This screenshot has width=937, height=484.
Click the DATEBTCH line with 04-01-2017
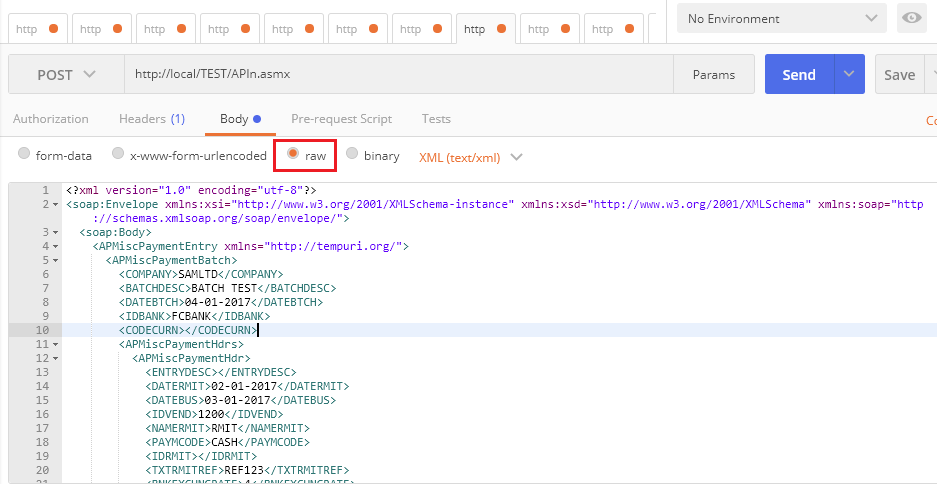point(221,302)
